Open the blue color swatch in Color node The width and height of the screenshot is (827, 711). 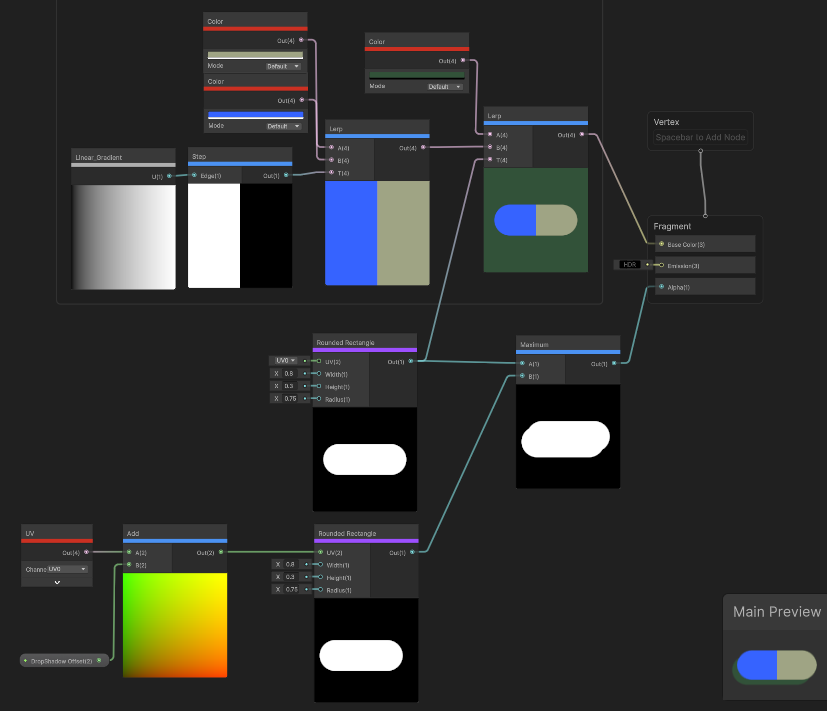tap(255, 115)
